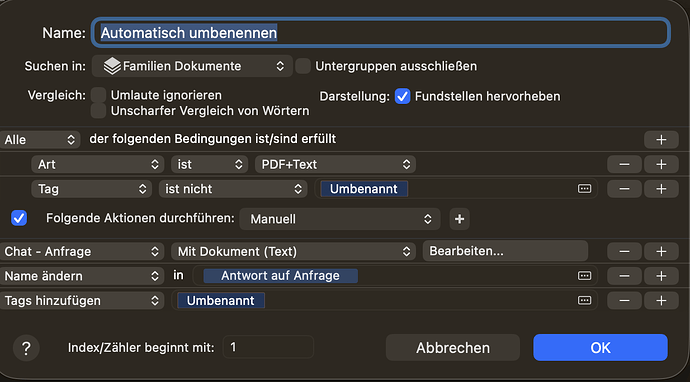The image size is (690, 382).
Task: Open the 'Tag' attribute dropdown
Action: click(x=91, y=189)
